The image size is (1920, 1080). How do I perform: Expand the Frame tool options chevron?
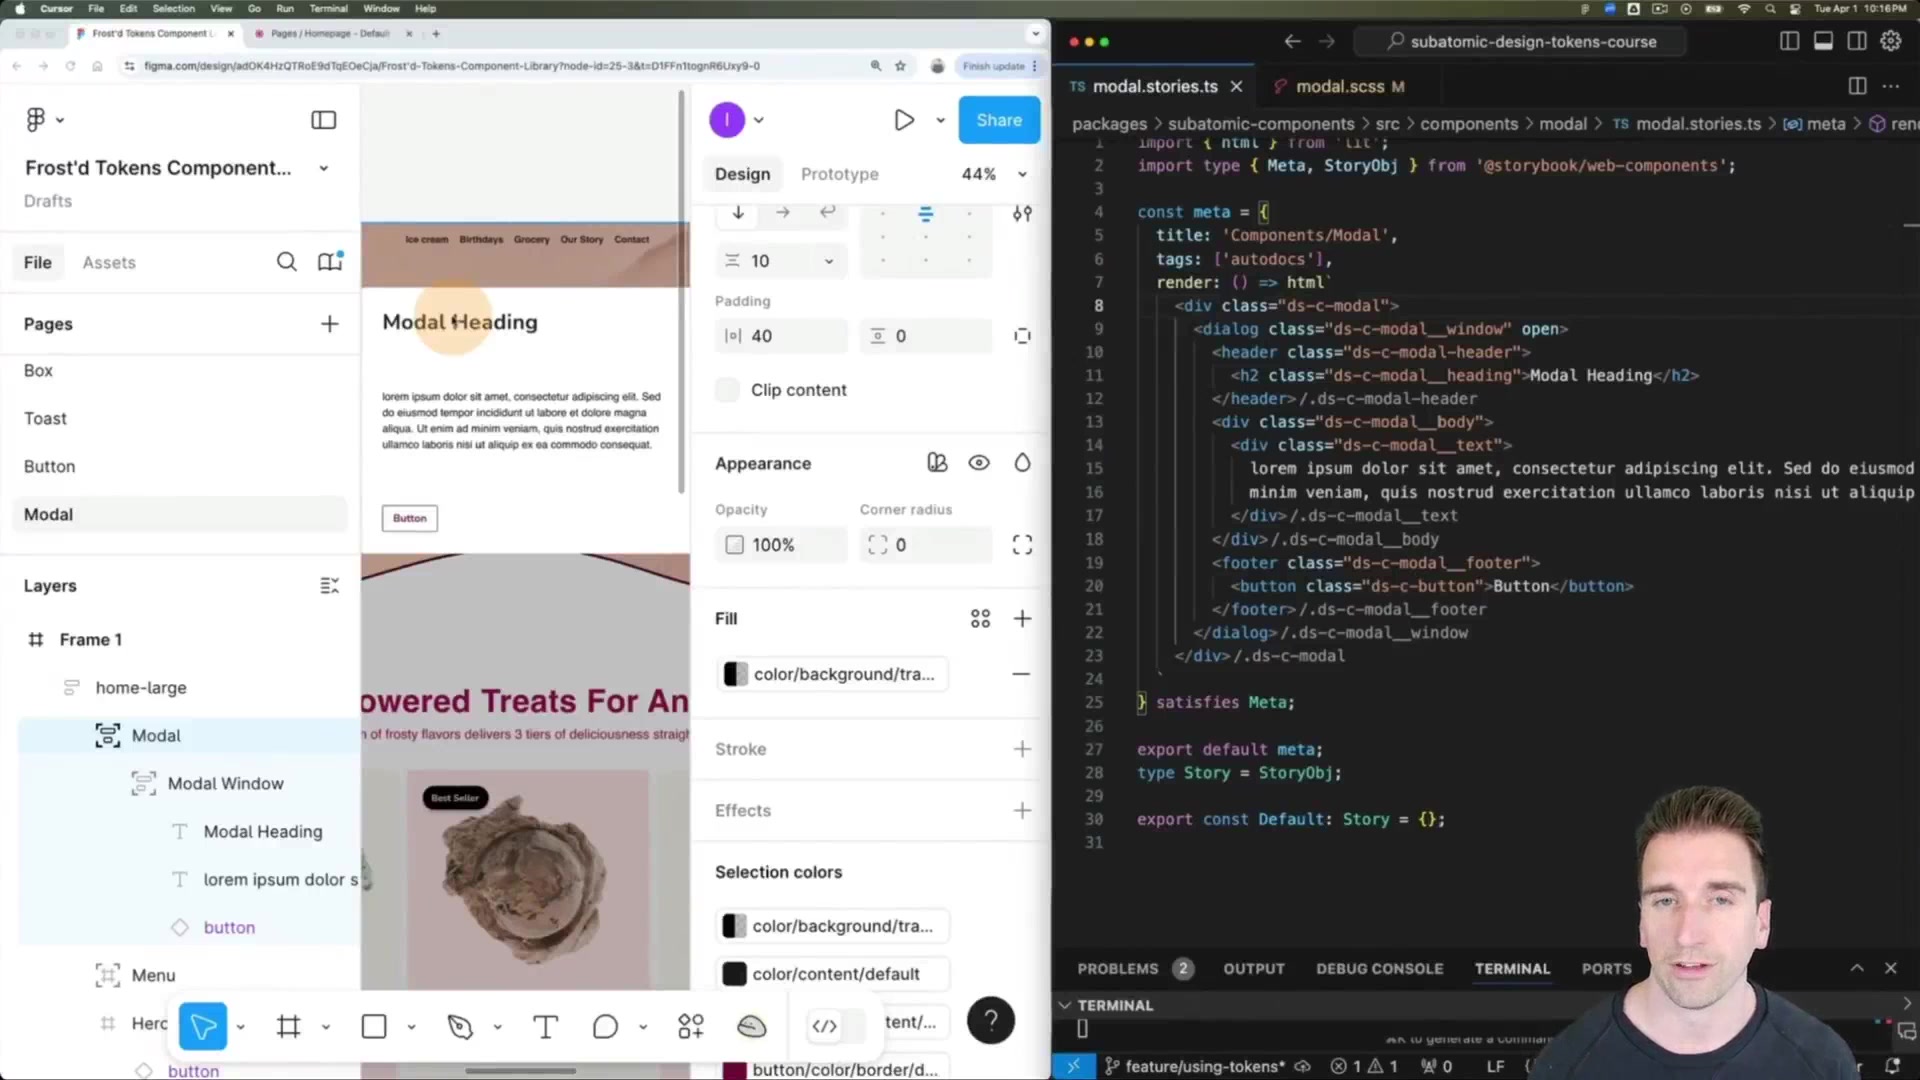tap(325, 1027)
